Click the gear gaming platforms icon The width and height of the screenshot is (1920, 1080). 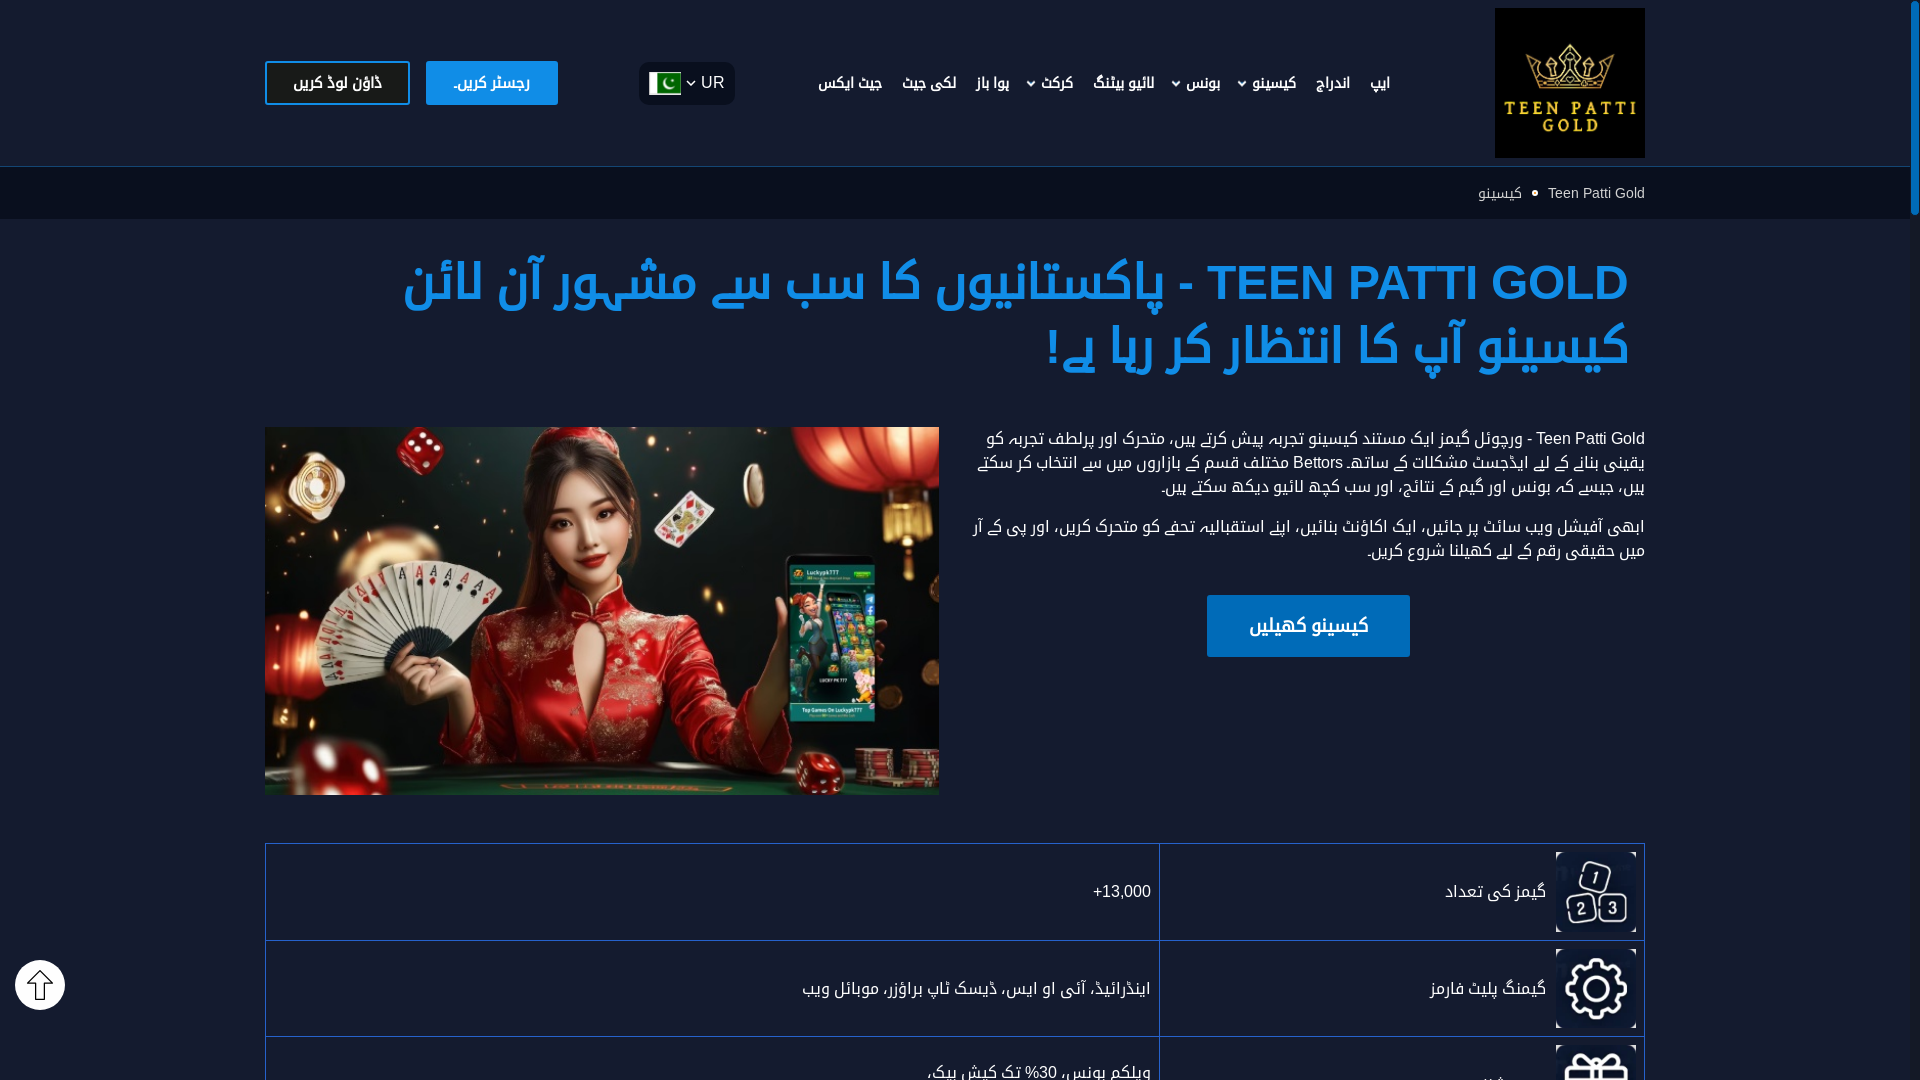1596,989
